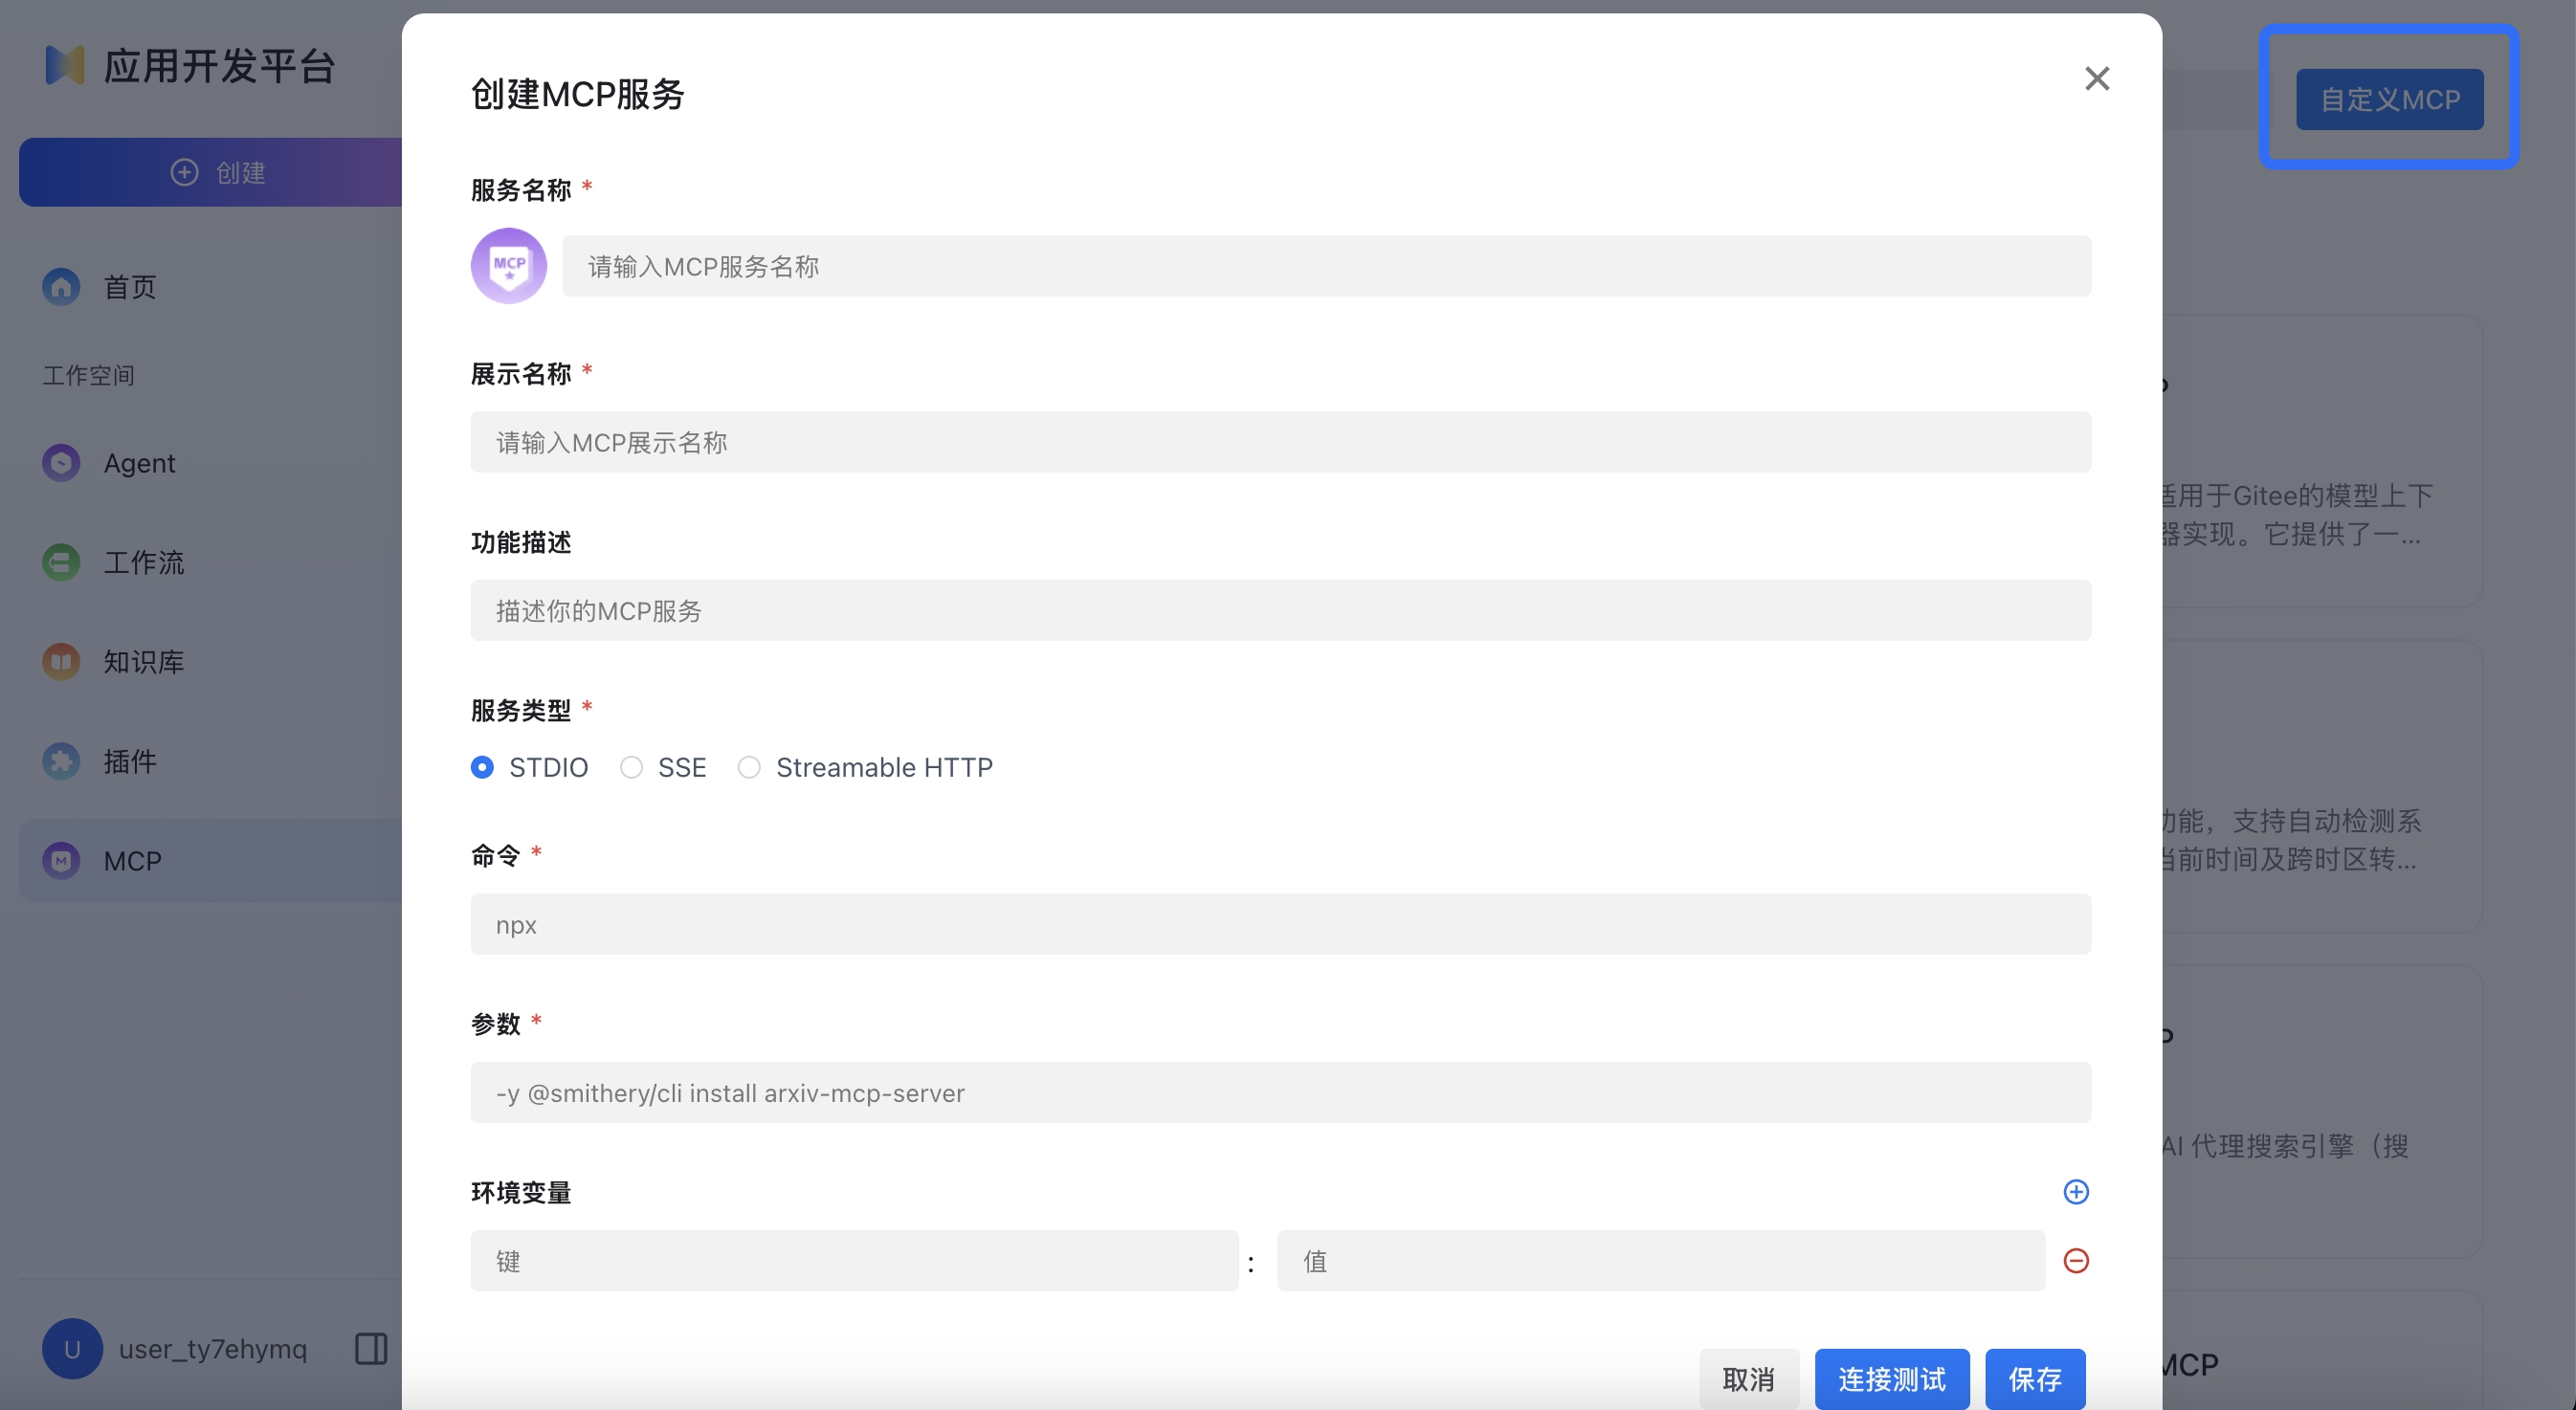Remove the environment variable row

pos(2076,1260)
